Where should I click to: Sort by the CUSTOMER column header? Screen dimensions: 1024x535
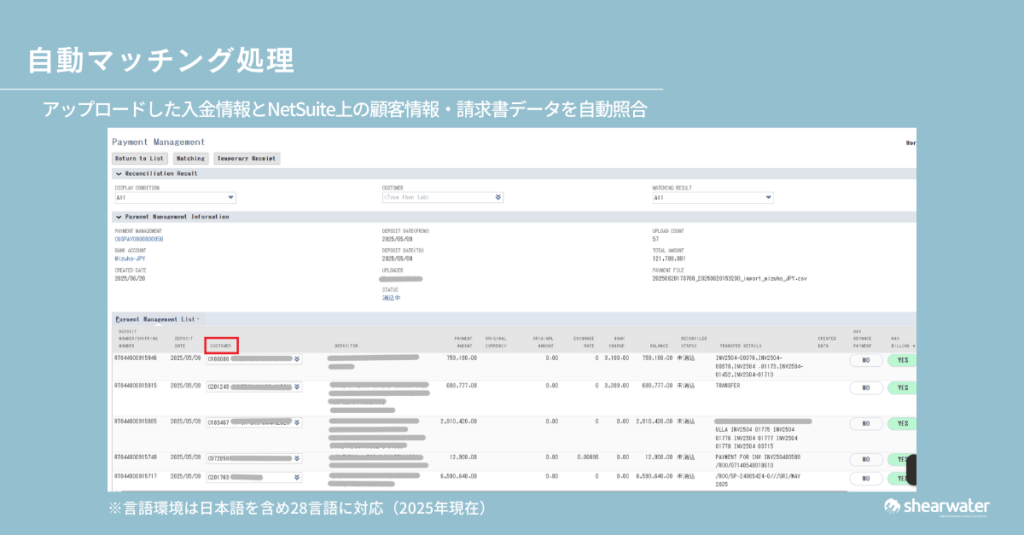pyautogui.click(x=221, y=346)
